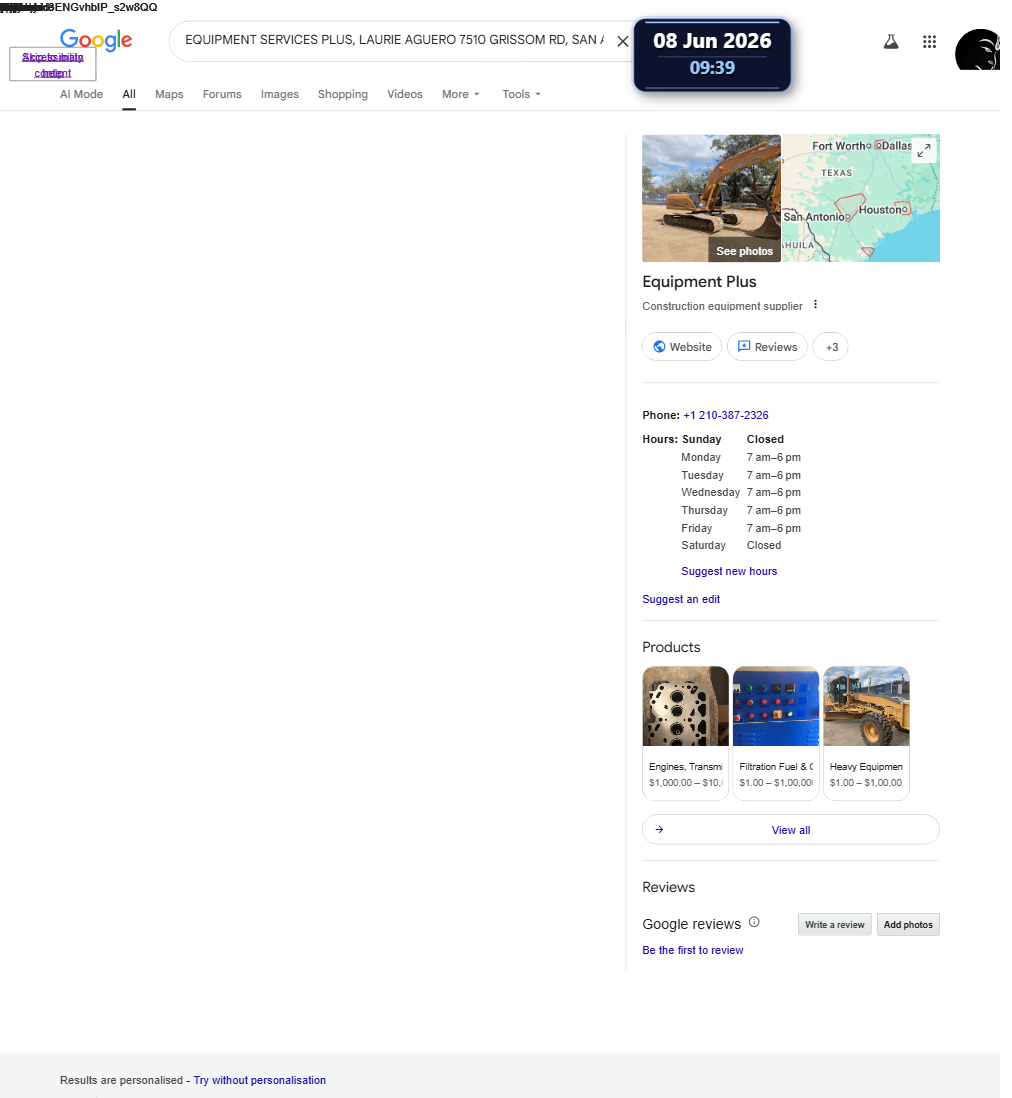Click the Wednesday hours row
The width and height of the screenshot is (1012, 1098).
click(x=741, y=492)
